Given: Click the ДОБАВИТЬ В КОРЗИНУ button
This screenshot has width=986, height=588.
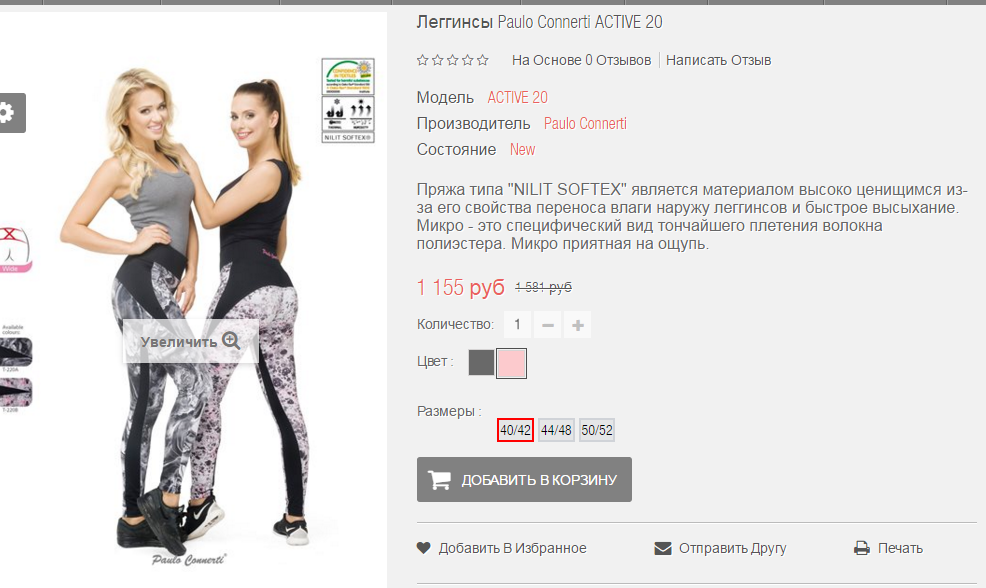Looking at the screenshot, I should pos(524,480).
